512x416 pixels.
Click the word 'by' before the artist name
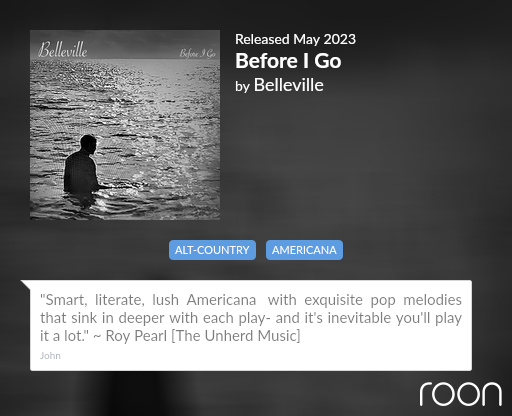click(242, 87)
